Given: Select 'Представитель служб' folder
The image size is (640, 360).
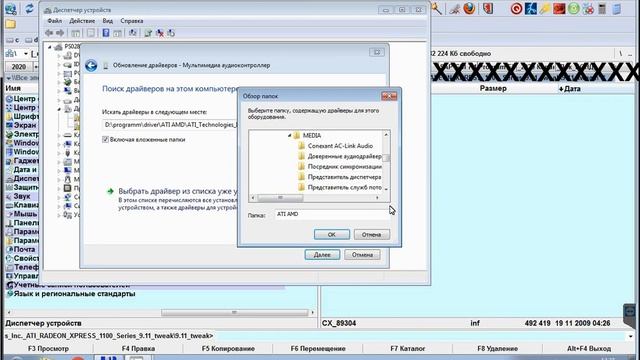Looking at the screenshot, I should point(344,187).
